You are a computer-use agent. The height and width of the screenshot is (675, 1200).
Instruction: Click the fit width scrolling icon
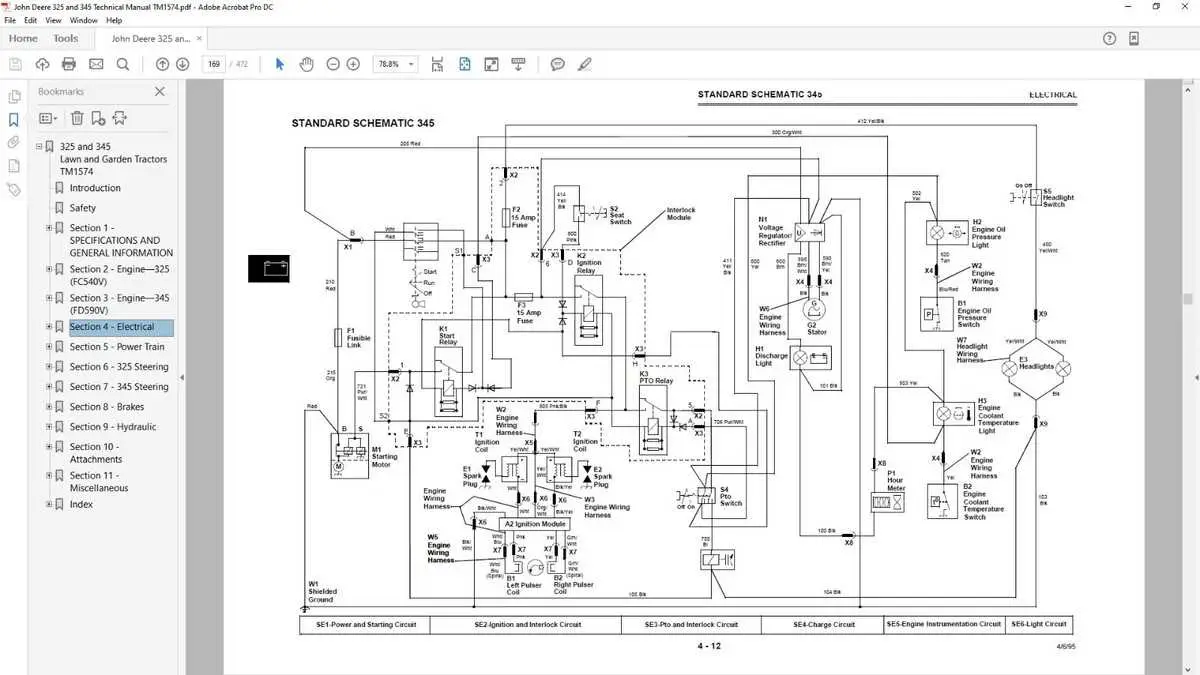[438, 64]
